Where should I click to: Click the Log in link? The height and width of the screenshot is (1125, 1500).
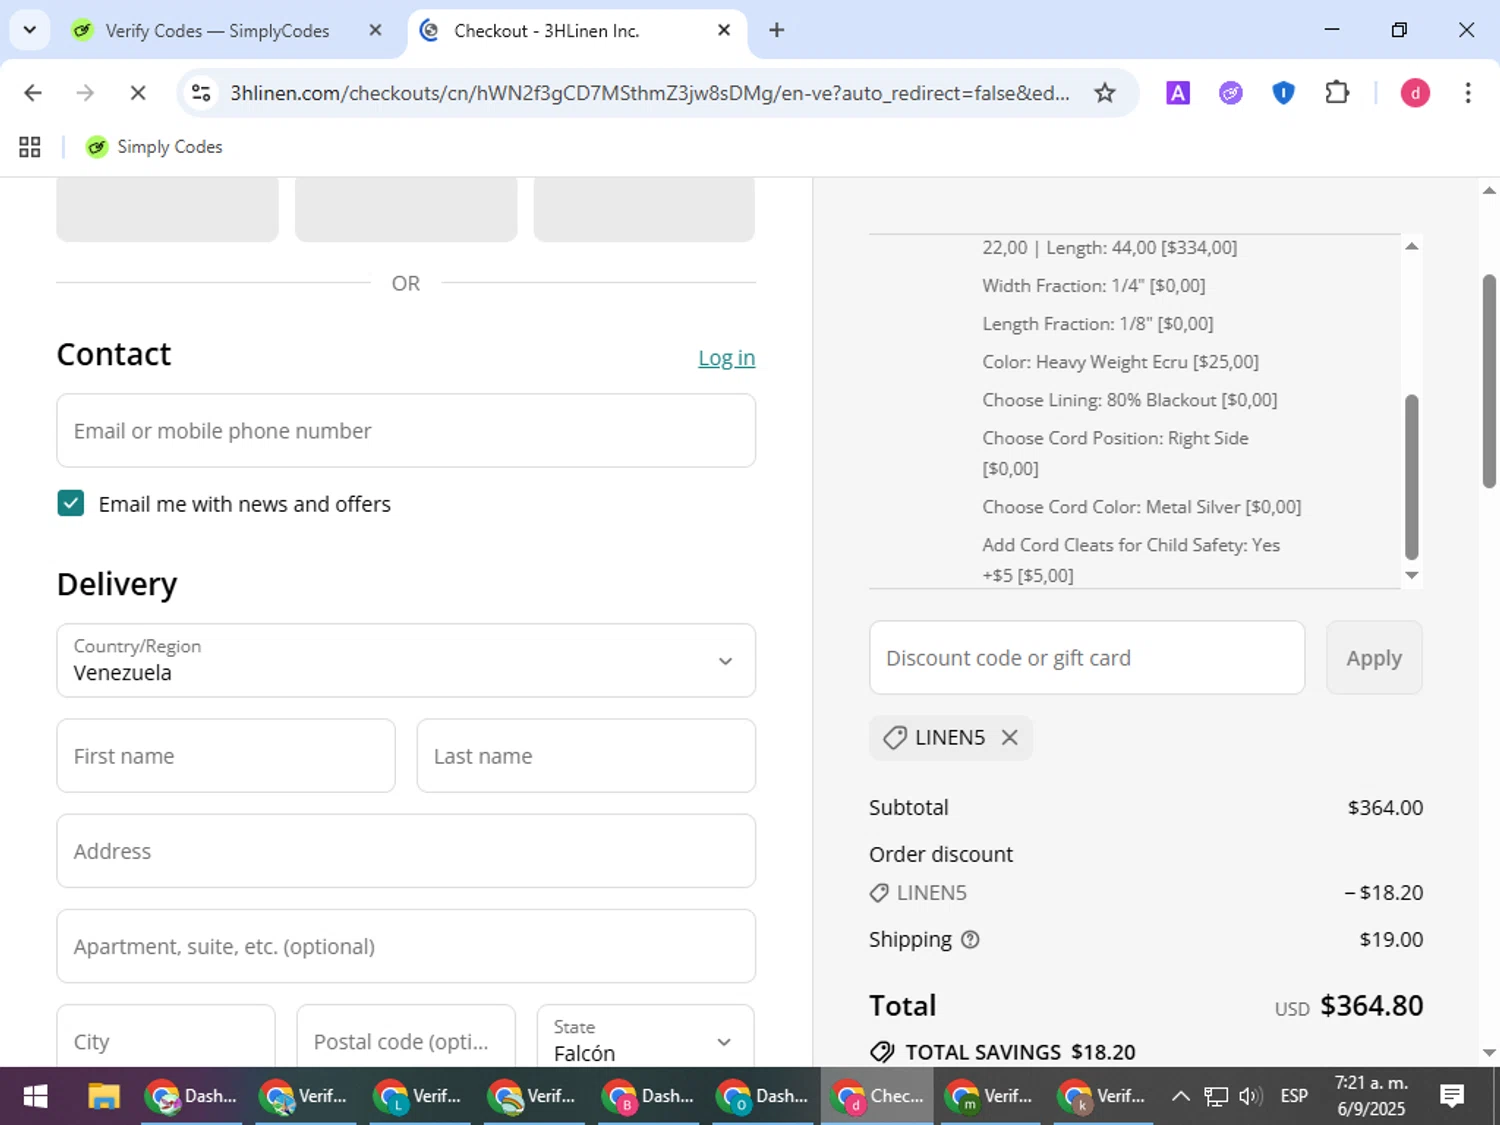[x=726, y=358]
